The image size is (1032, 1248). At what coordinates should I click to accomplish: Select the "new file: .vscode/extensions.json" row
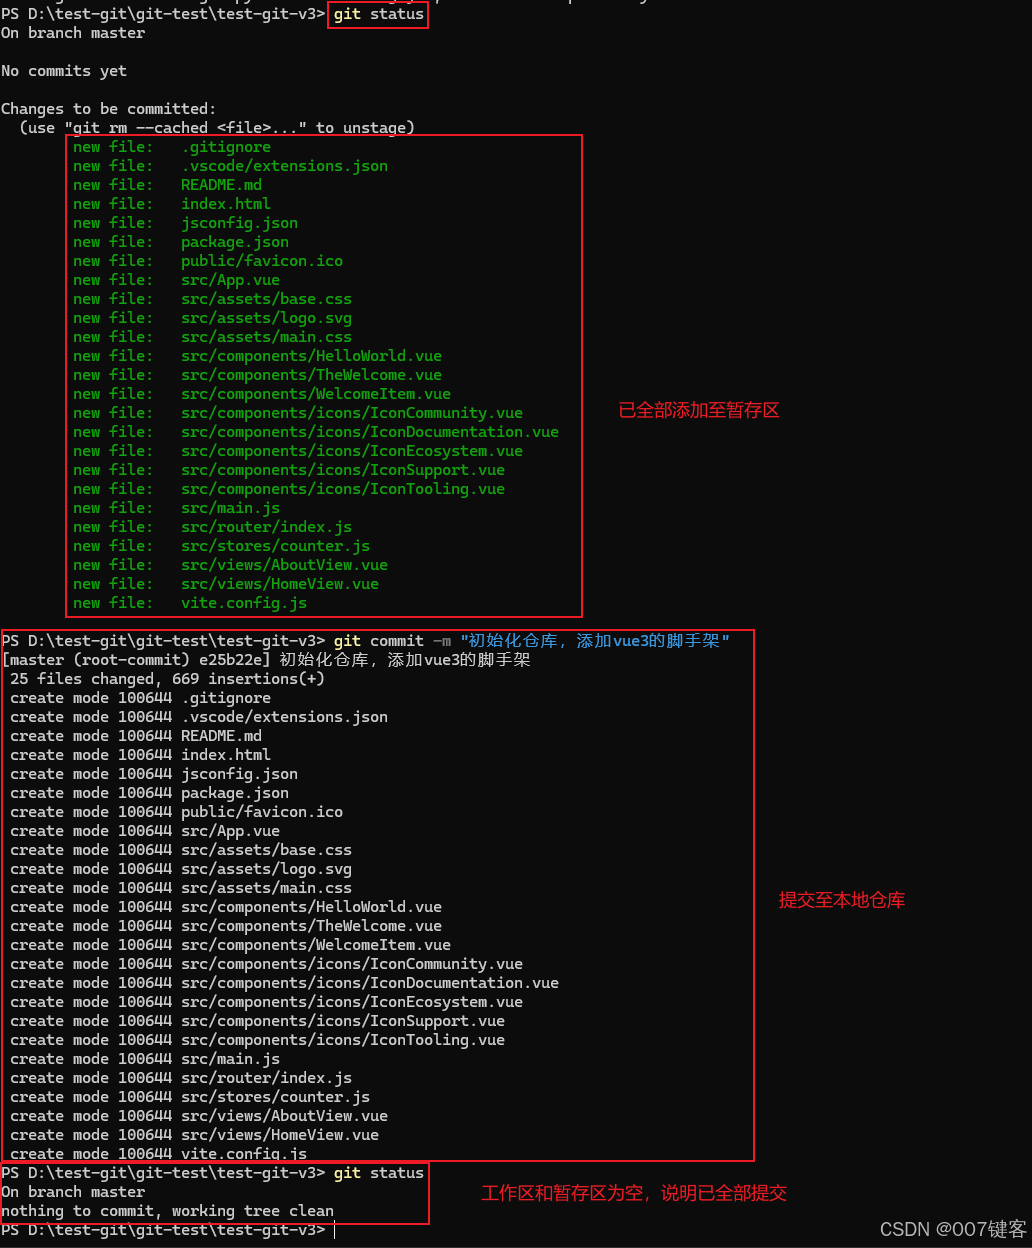(x=230, y=166)
